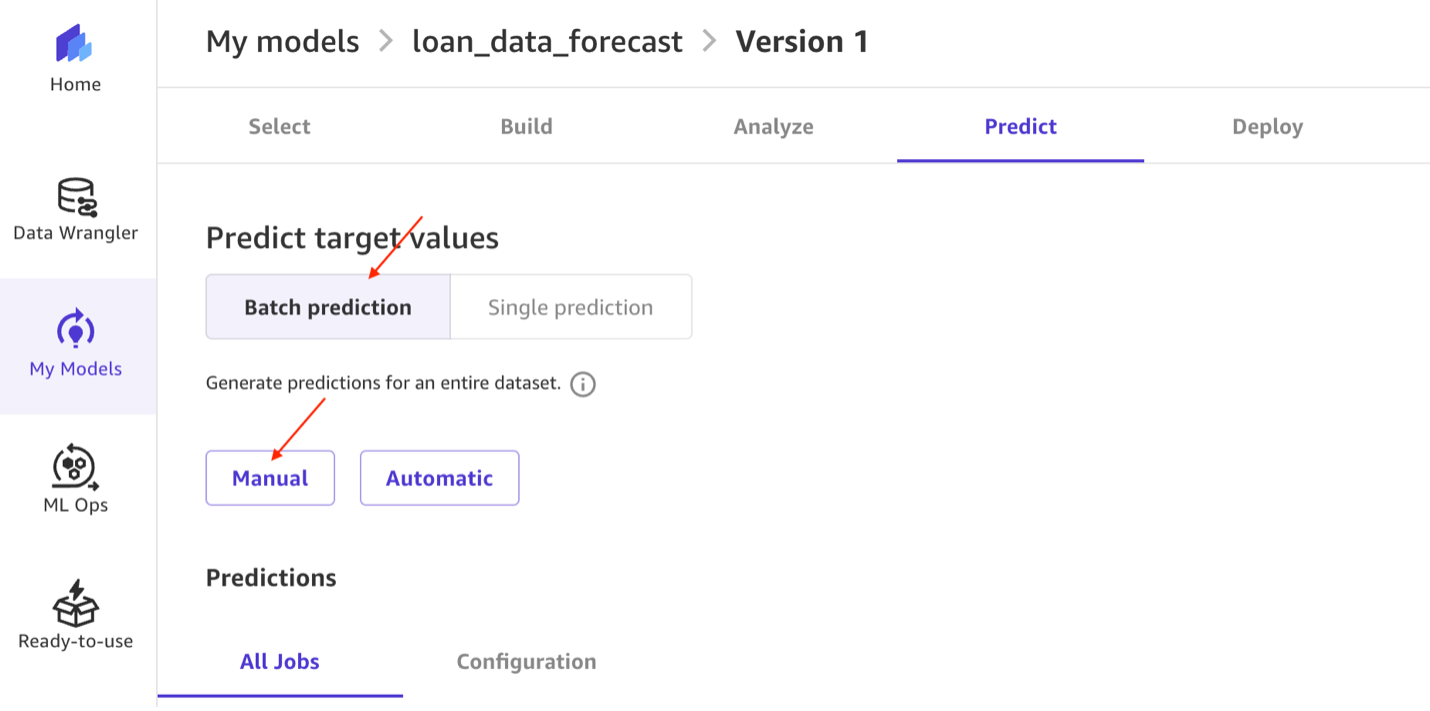
Task: Choose Automatic batch prediction
Action: [x=439, y=478]
